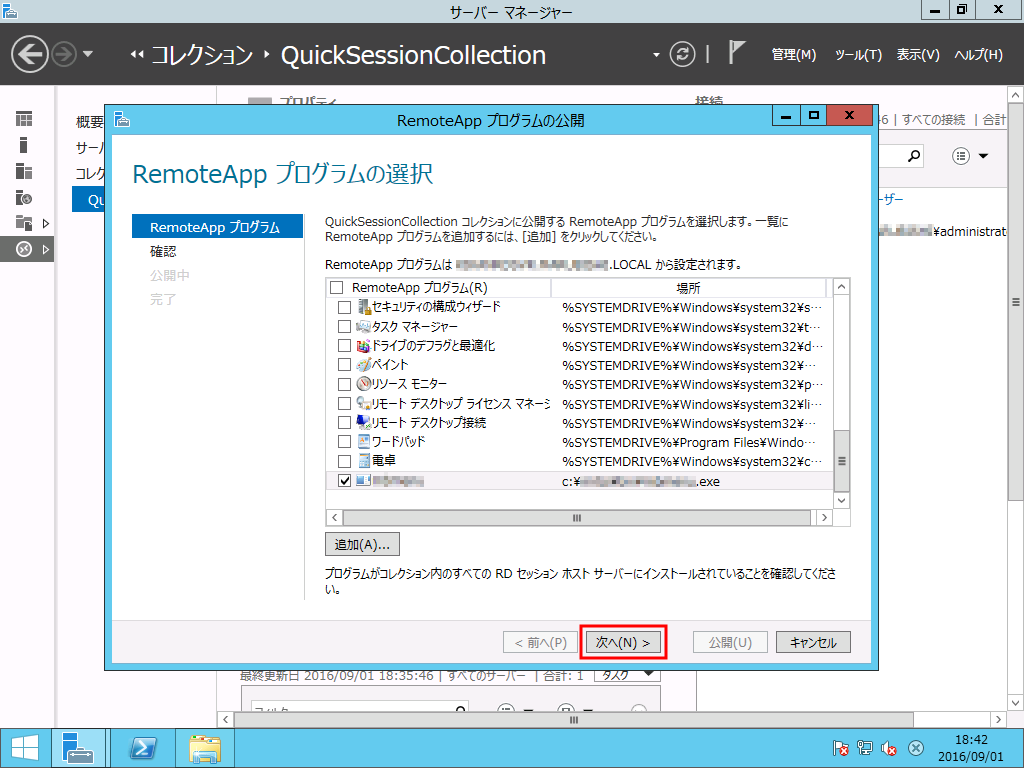This screenshot has width=1024, height=768.
Task: Select the Local Server icon in the left sidebar
Action: click(x=24, y=145)
